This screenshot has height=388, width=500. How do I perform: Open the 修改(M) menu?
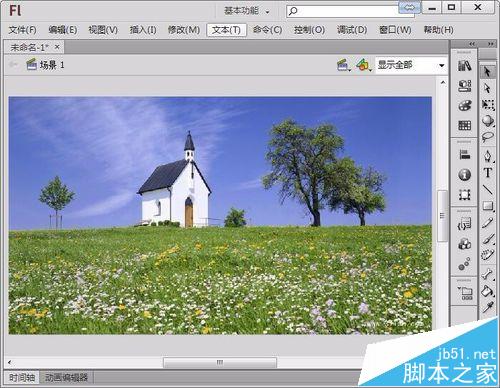(184, 30)
